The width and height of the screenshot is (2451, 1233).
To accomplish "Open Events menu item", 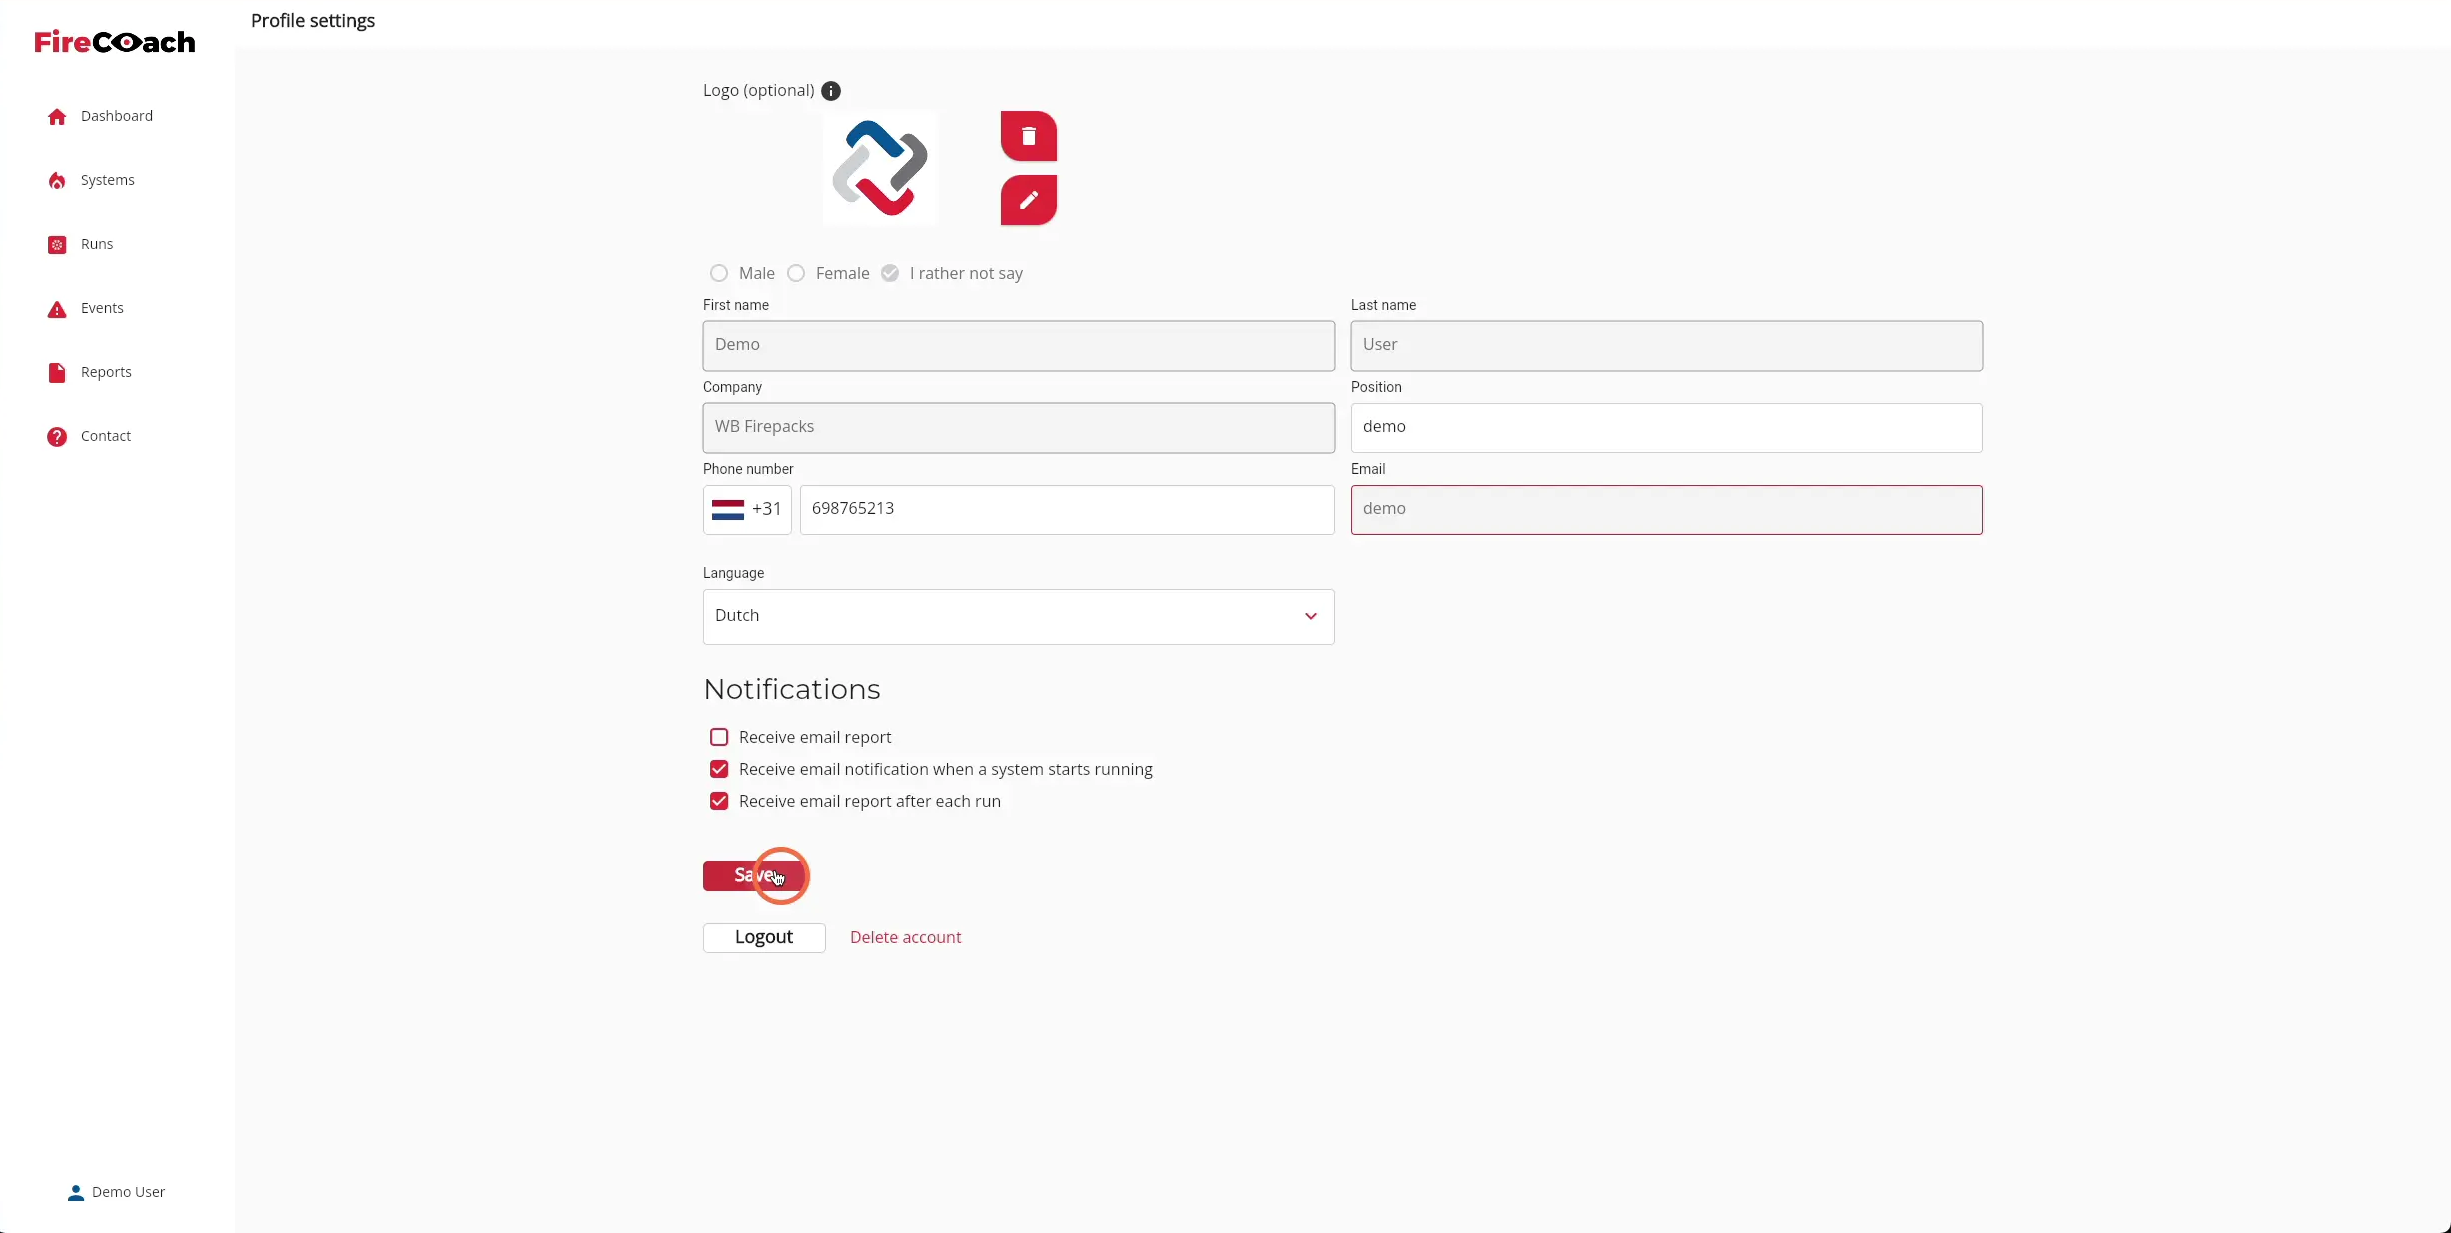I will pos(102,308).
